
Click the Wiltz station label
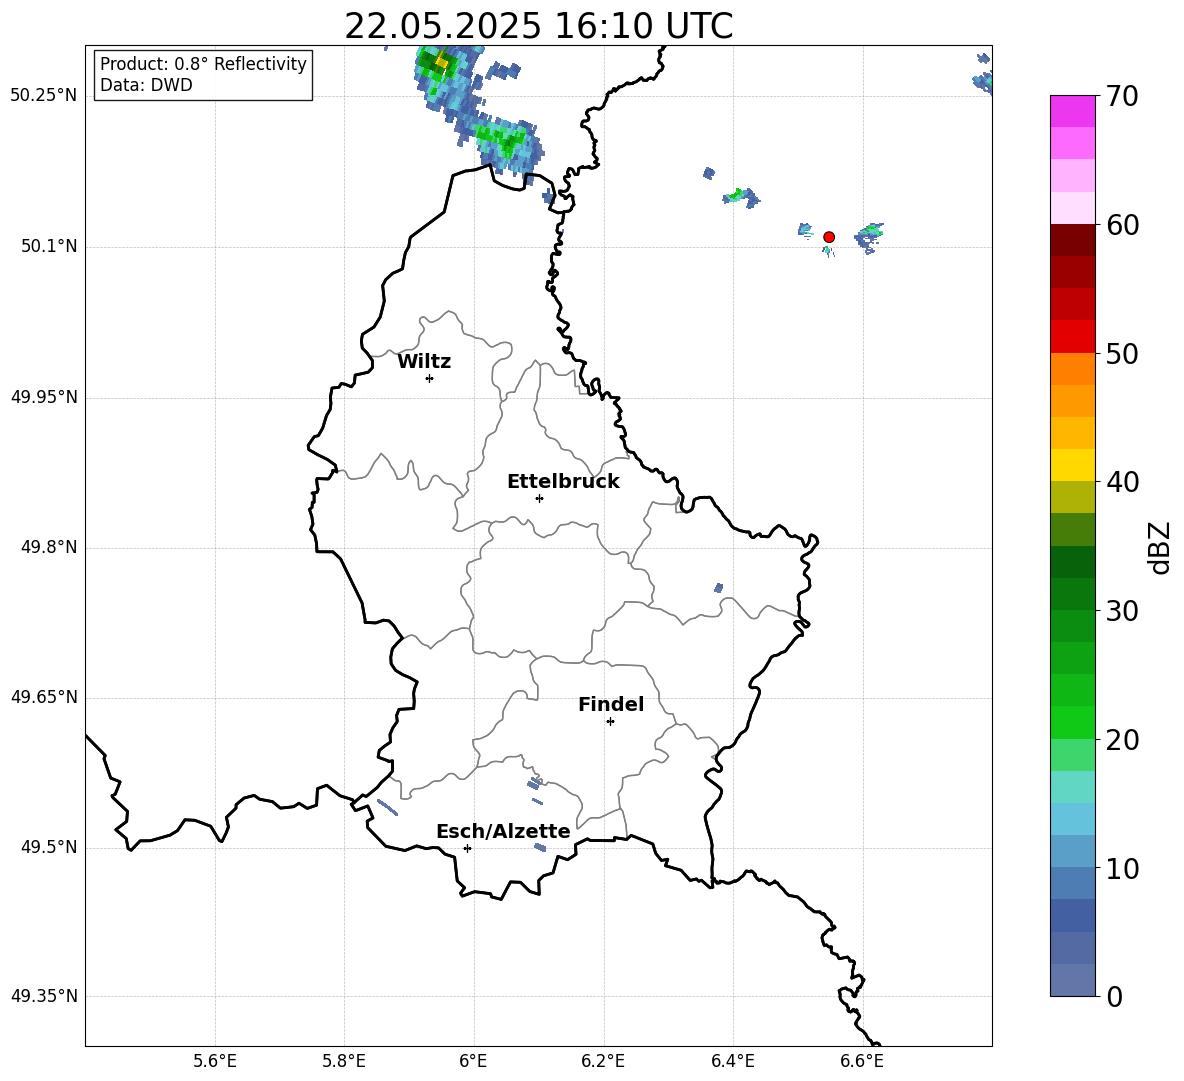pos(424,362)
